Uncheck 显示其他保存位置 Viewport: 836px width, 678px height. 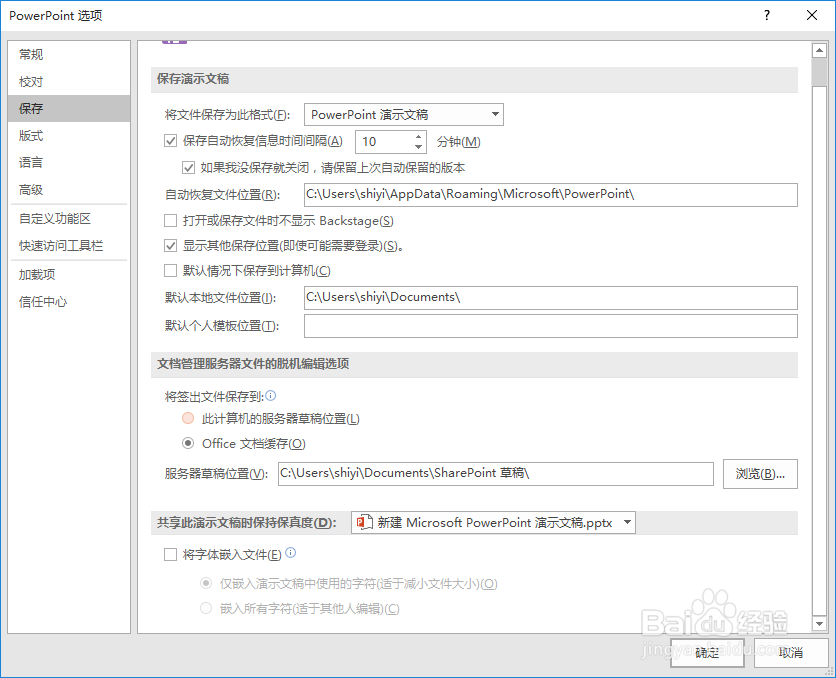[x=171, y=245]
